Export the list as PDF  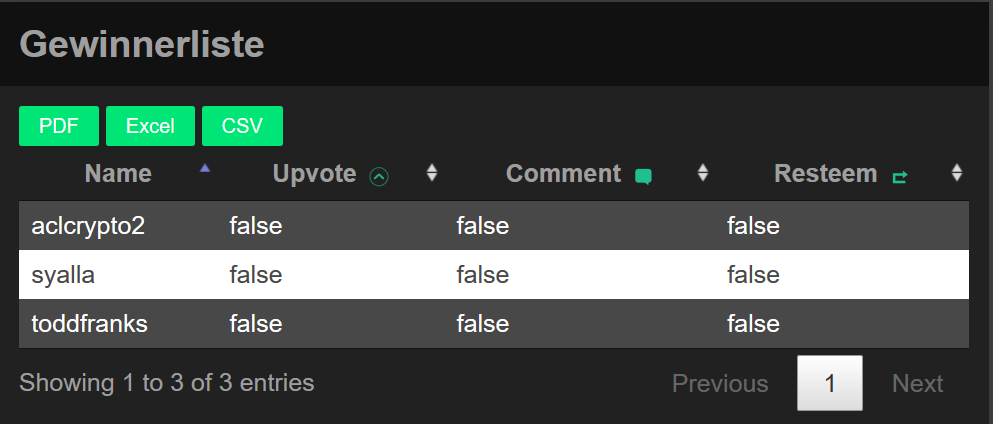[59, 126]
